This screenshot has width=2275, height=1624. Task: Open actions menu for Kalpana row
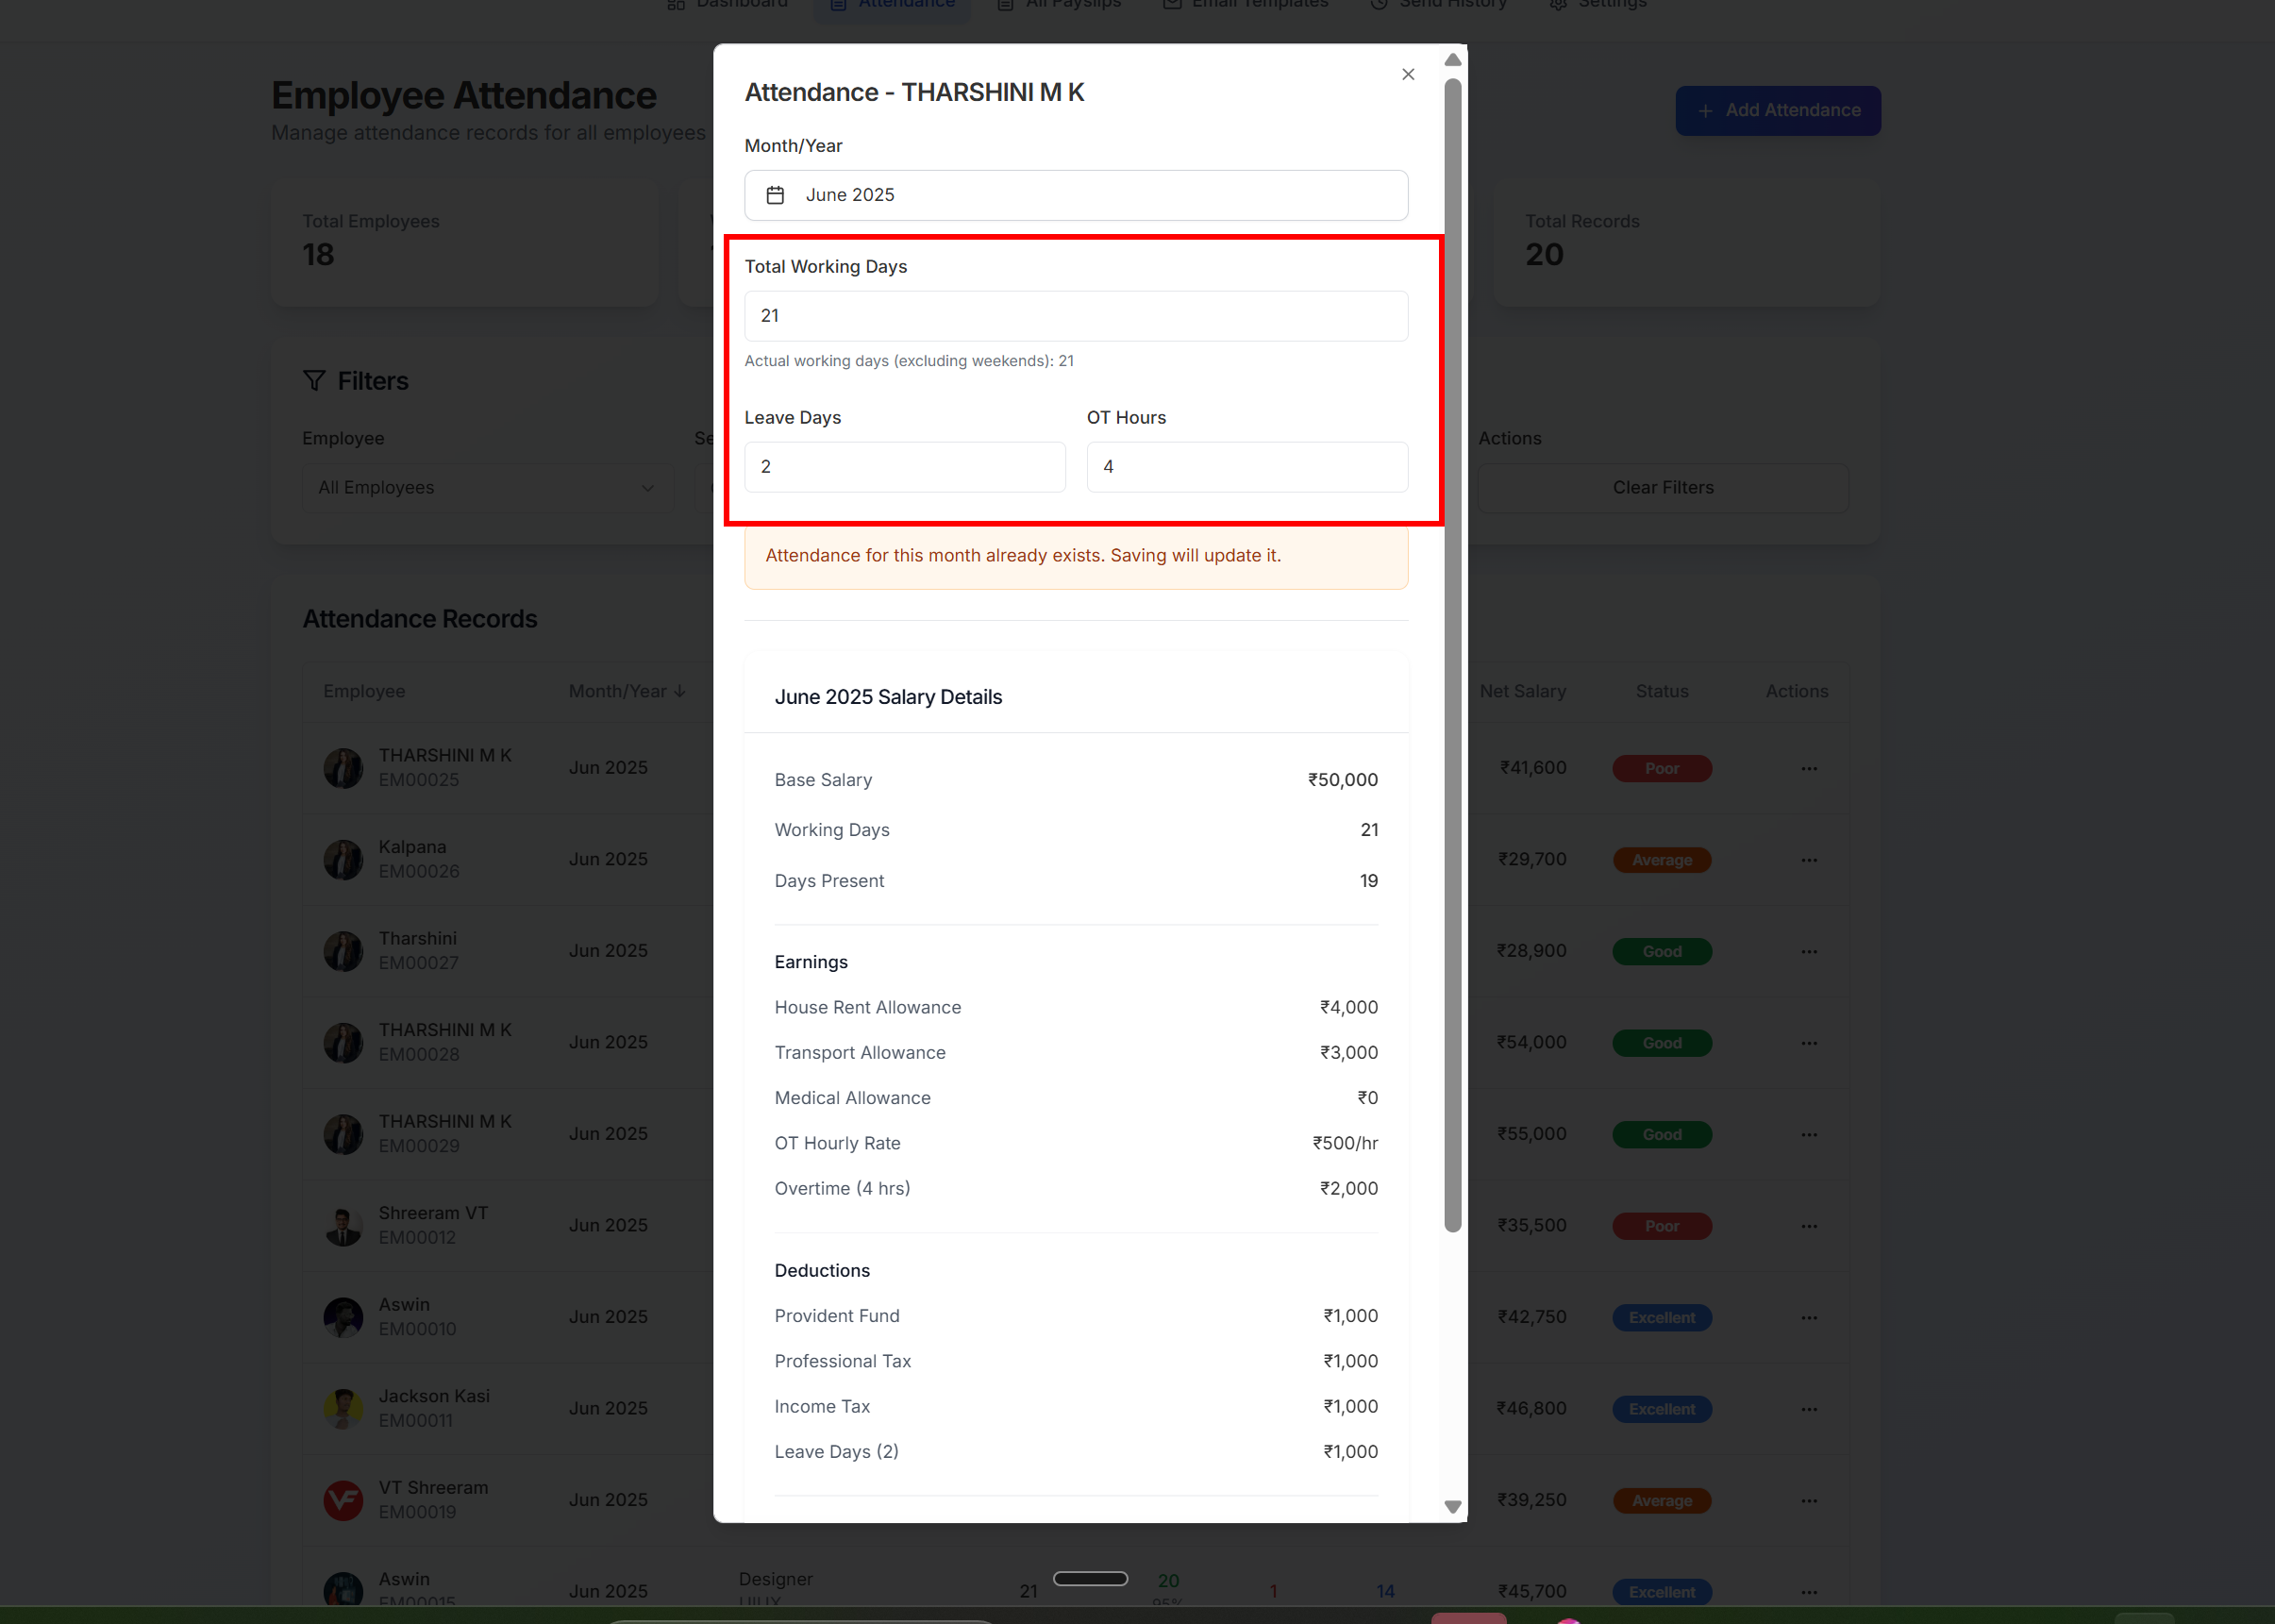(1808, 860)
